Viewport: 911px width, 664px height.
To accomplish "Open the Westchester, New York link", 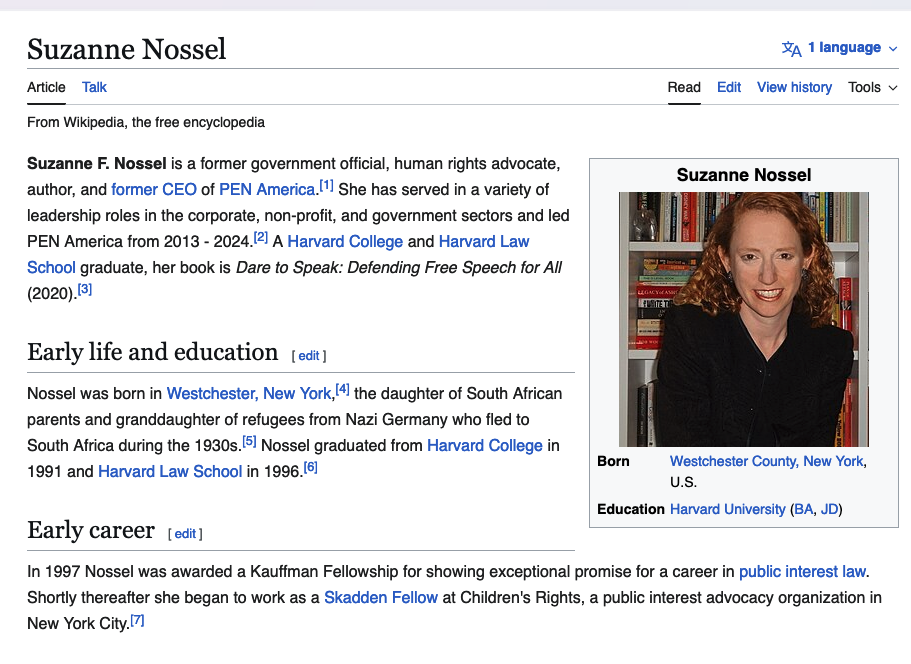I will pyautogui.click(x=249, y=393).
